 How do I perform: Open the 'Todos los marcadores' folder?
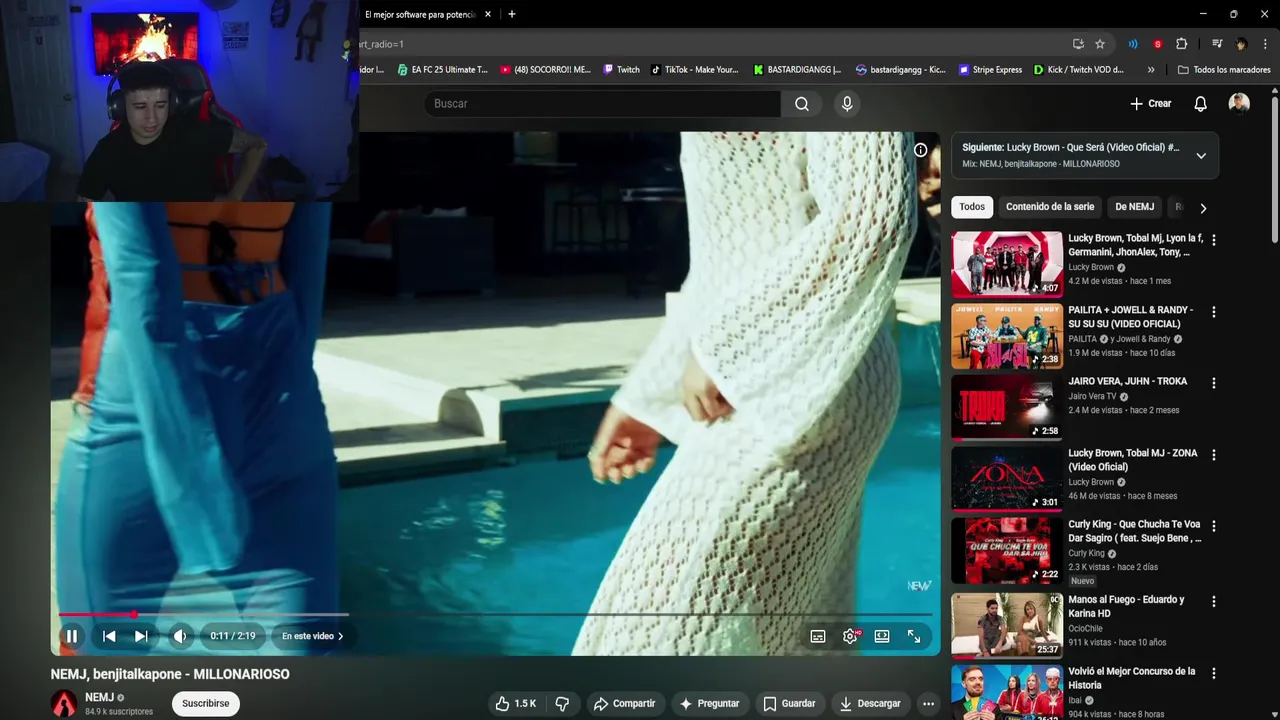[x=1224, y=70]
